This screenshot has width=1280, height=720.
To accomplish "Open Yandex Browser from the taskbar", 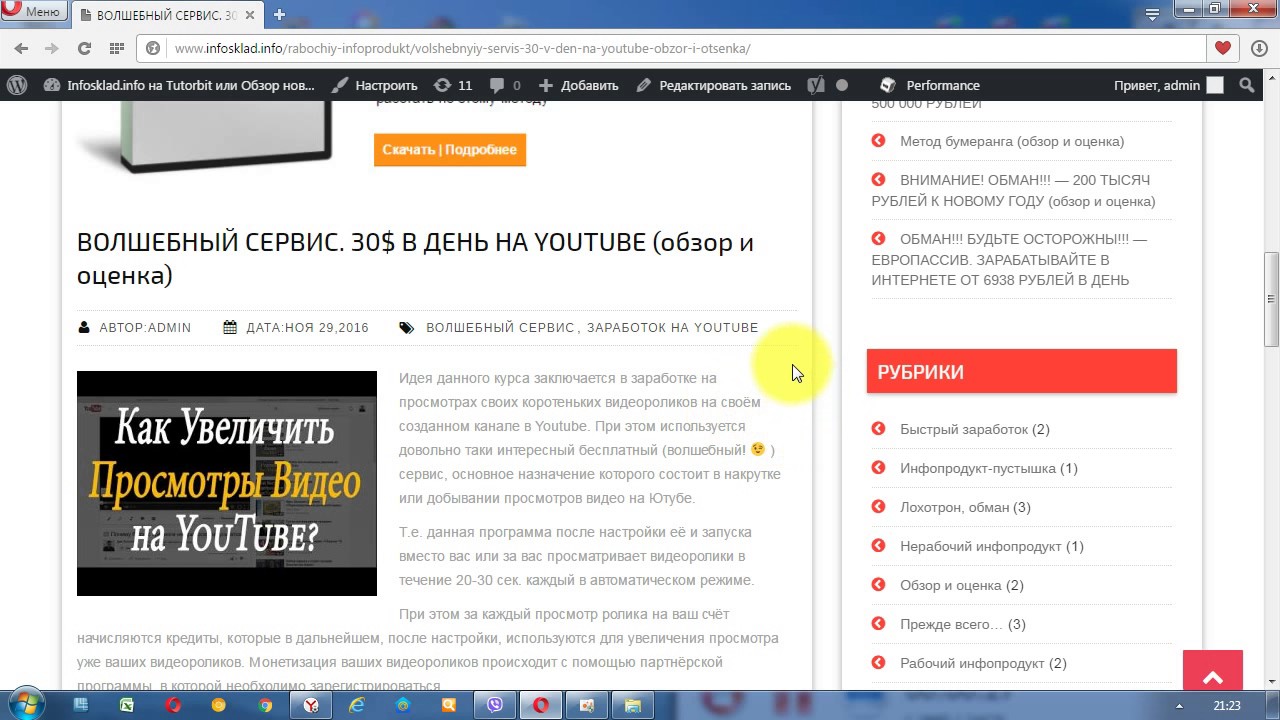I will (311, 705).
